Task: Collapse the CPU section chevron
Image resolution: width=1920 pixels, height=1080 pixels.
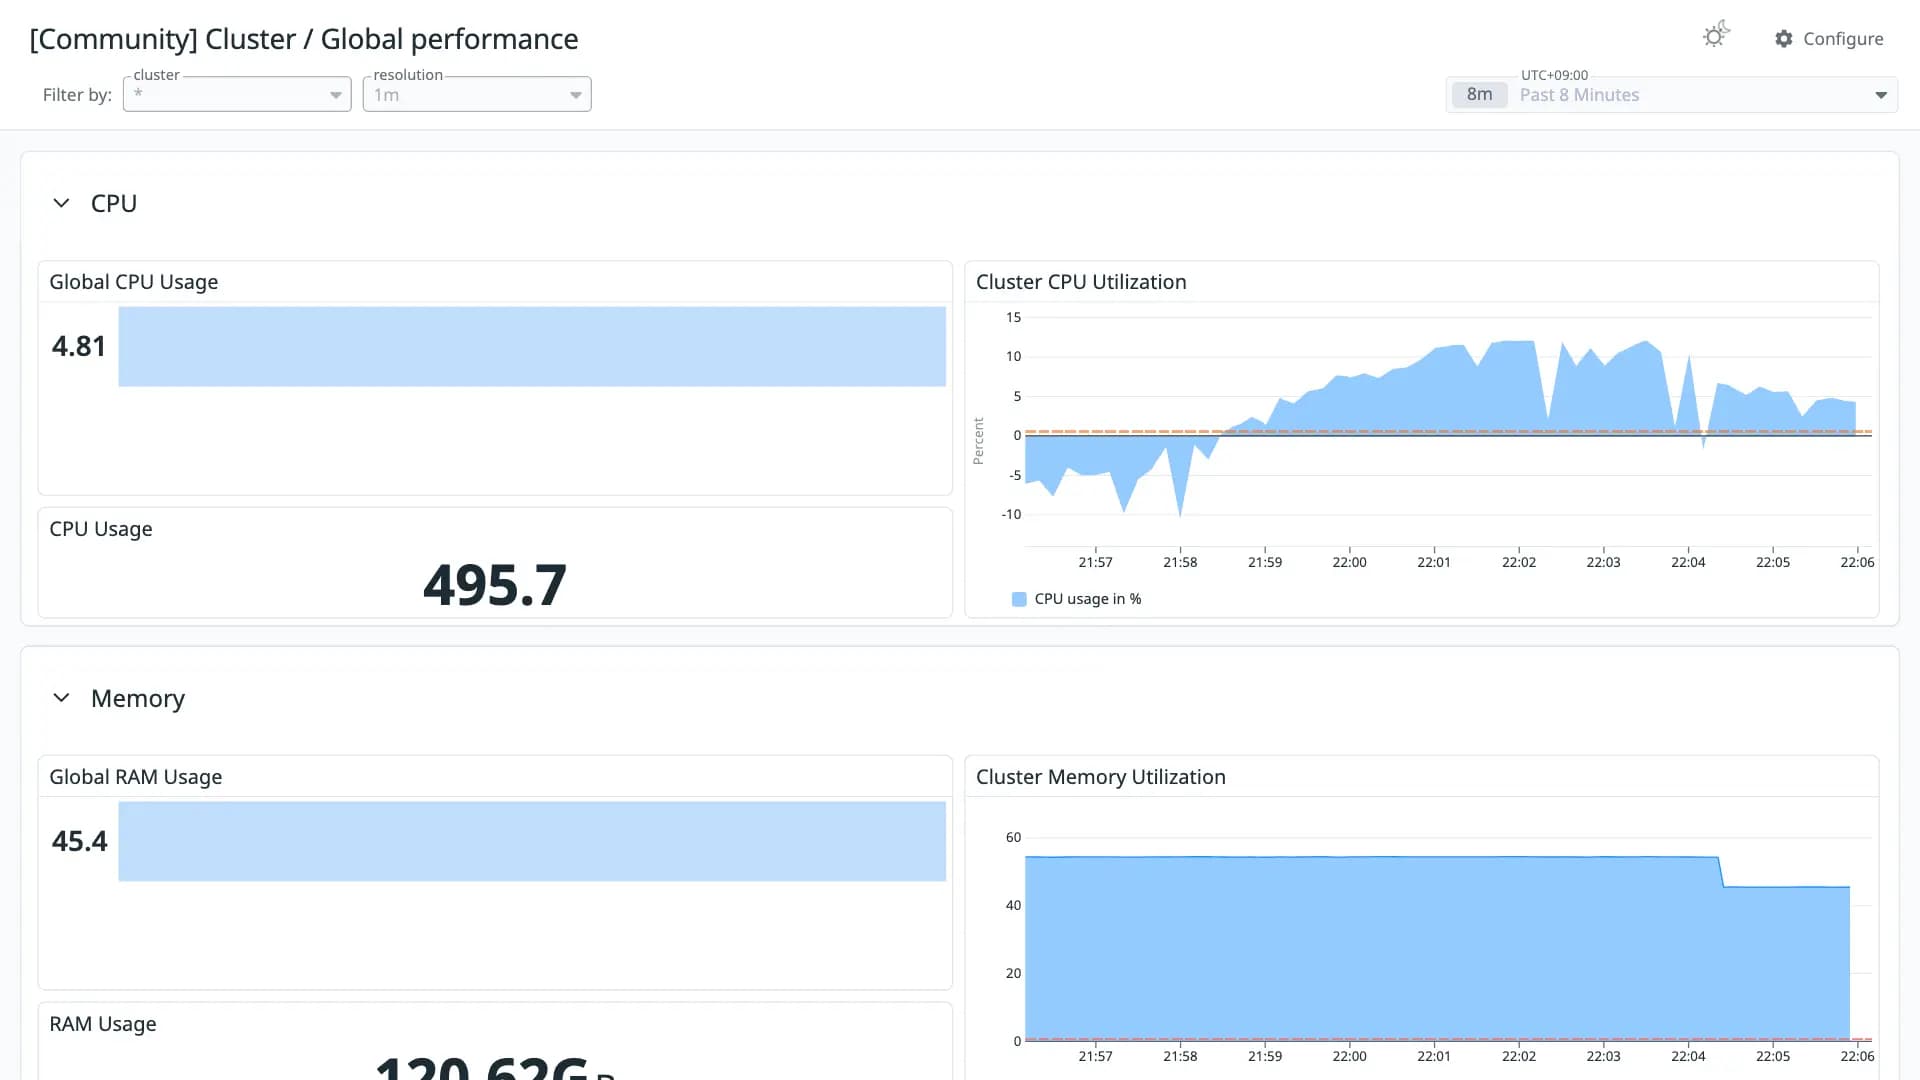Action: point(61,203)
